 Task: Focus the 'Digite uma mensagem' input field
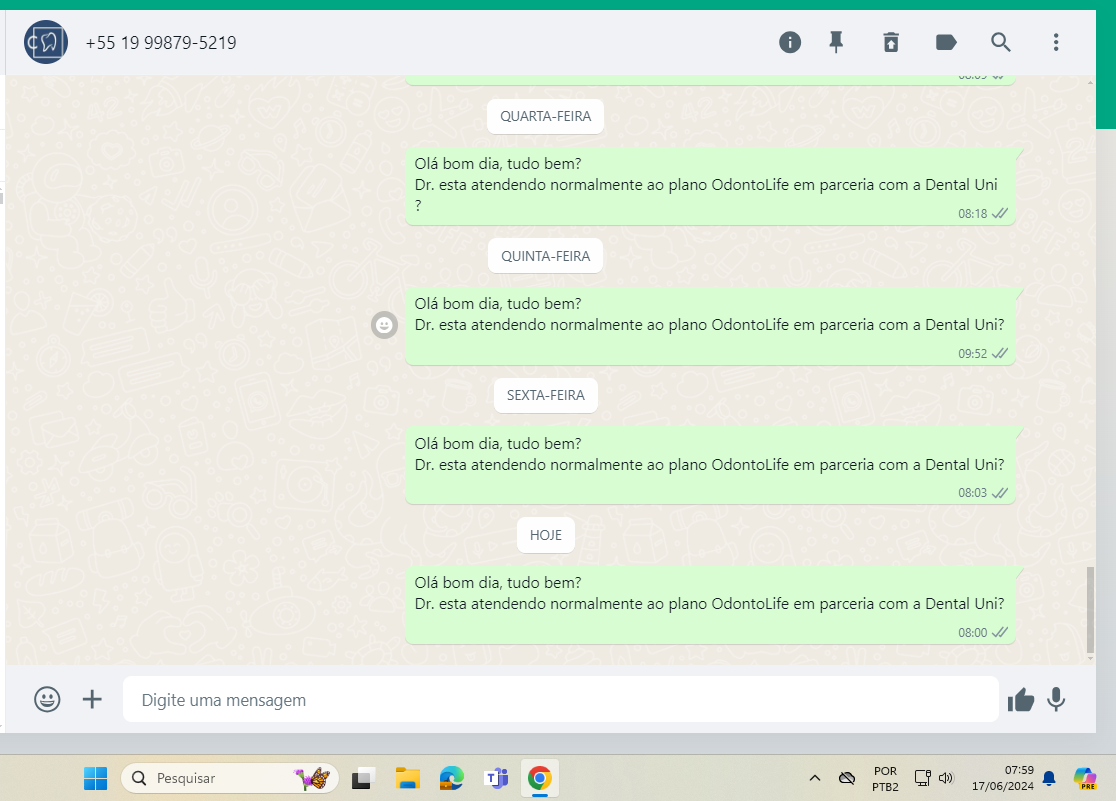tap(560, 699)
